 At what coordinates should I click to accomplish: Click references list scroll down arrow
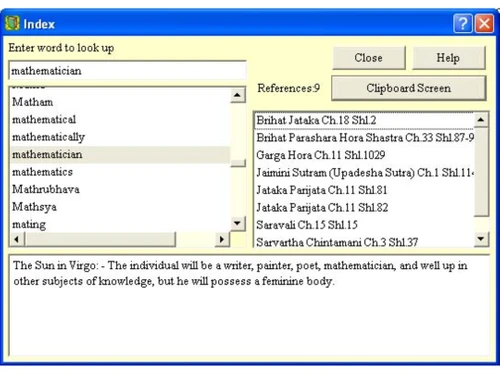[481, 239]
